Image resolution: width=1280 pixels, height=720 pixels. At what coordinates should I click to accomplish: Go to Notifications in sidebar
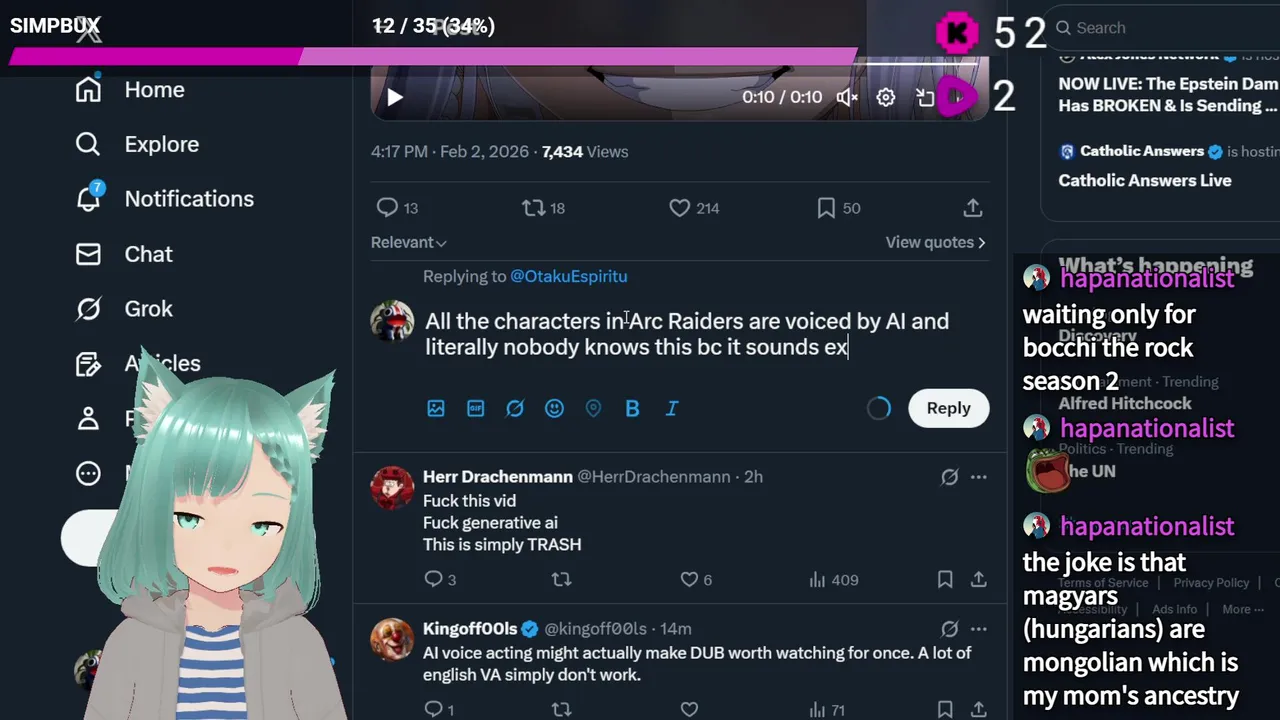tap(165, 199)
